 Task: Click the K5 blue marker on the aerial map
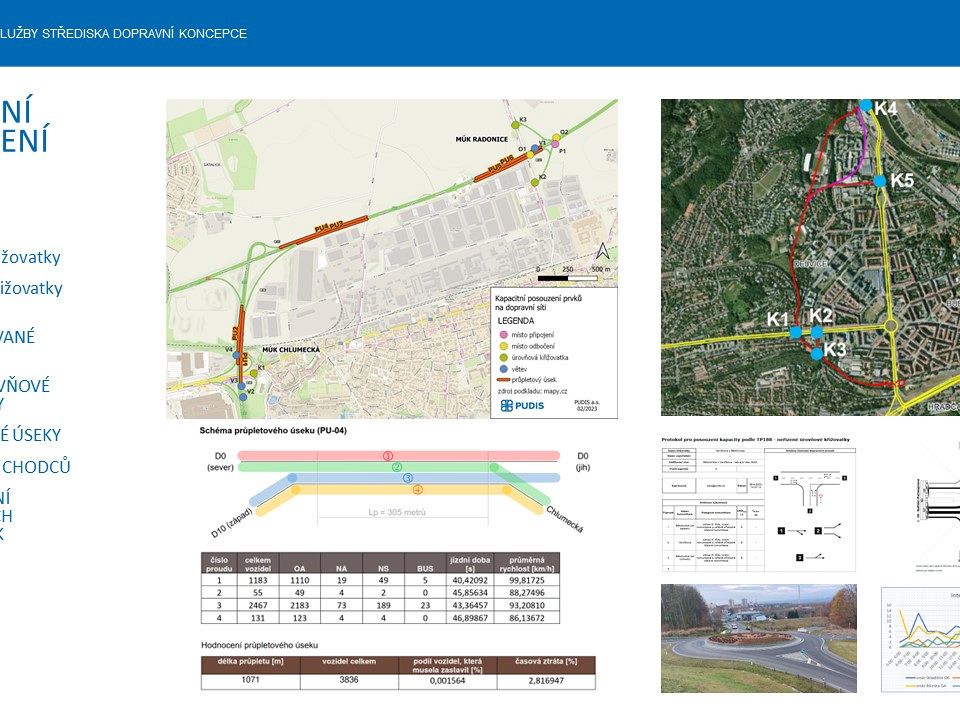coord(880,181)
